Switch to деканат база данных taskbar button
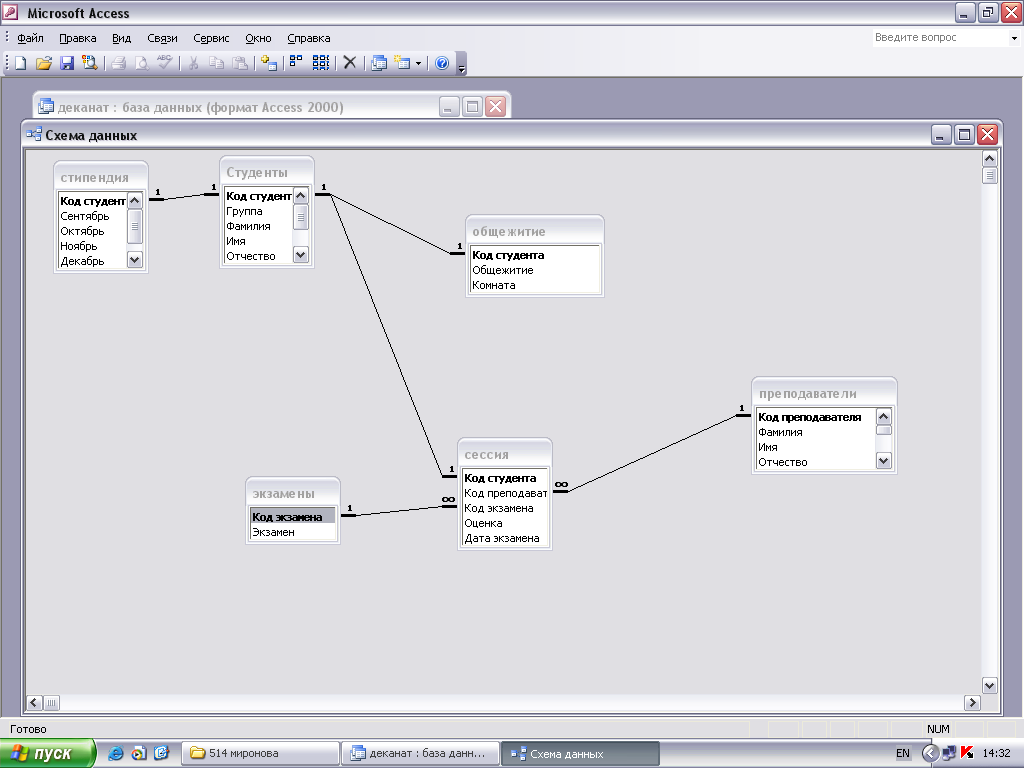Viewport: 1024px width, 768px height. [x=420, y=753]
